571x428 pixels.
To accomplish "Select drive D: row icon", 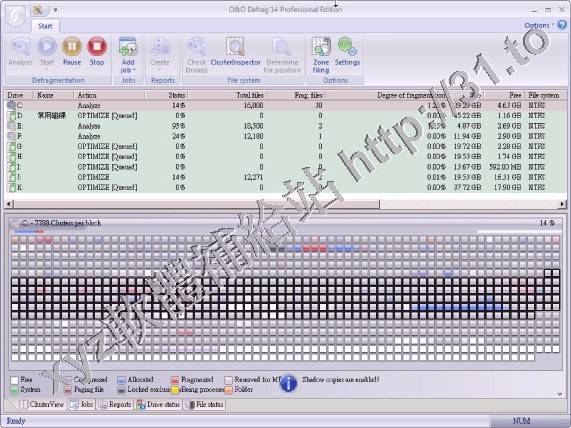I will (12, 116).
